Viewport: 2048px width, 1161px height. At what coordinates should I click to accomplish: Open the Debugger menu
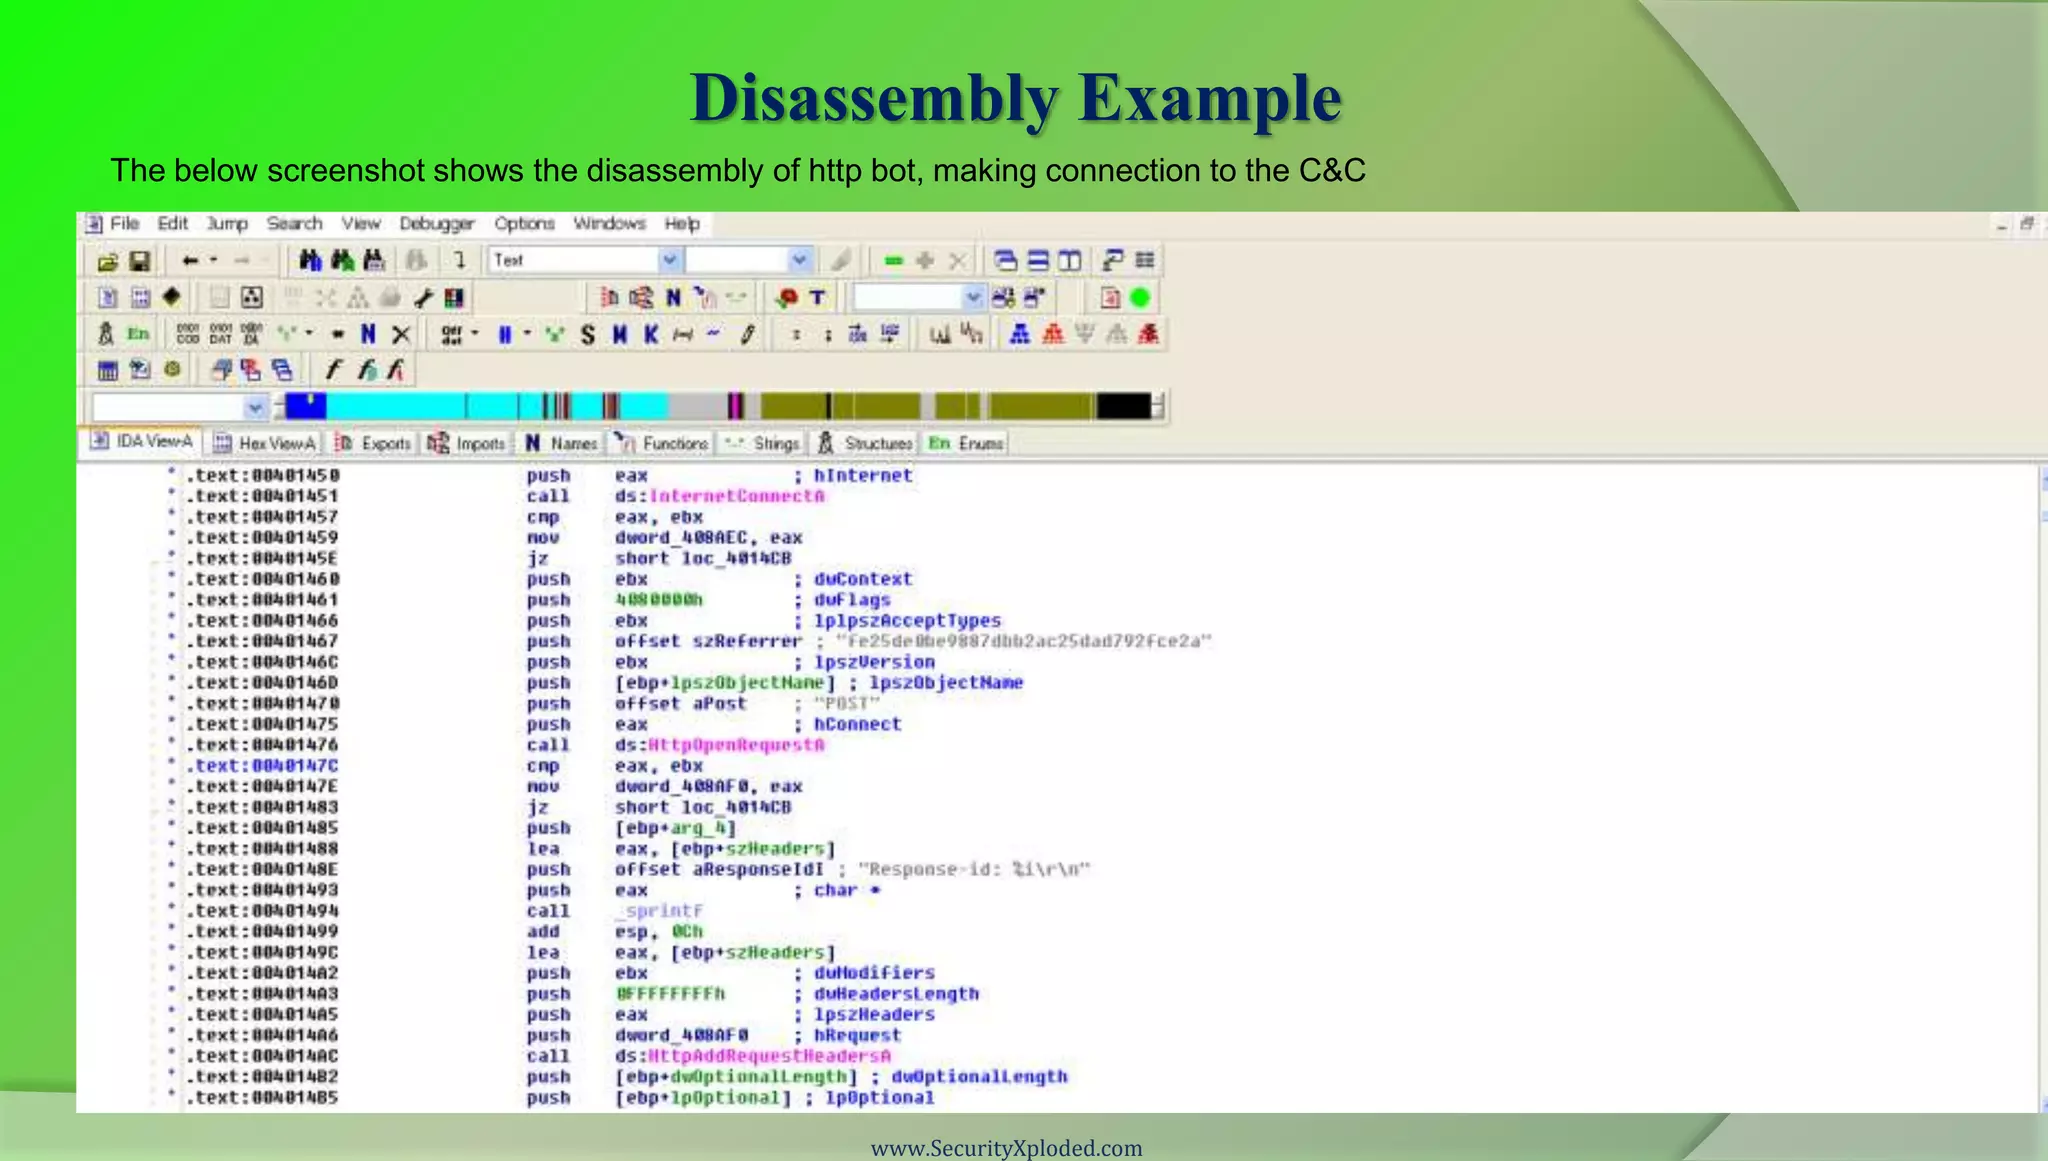(x=436, y=223)
